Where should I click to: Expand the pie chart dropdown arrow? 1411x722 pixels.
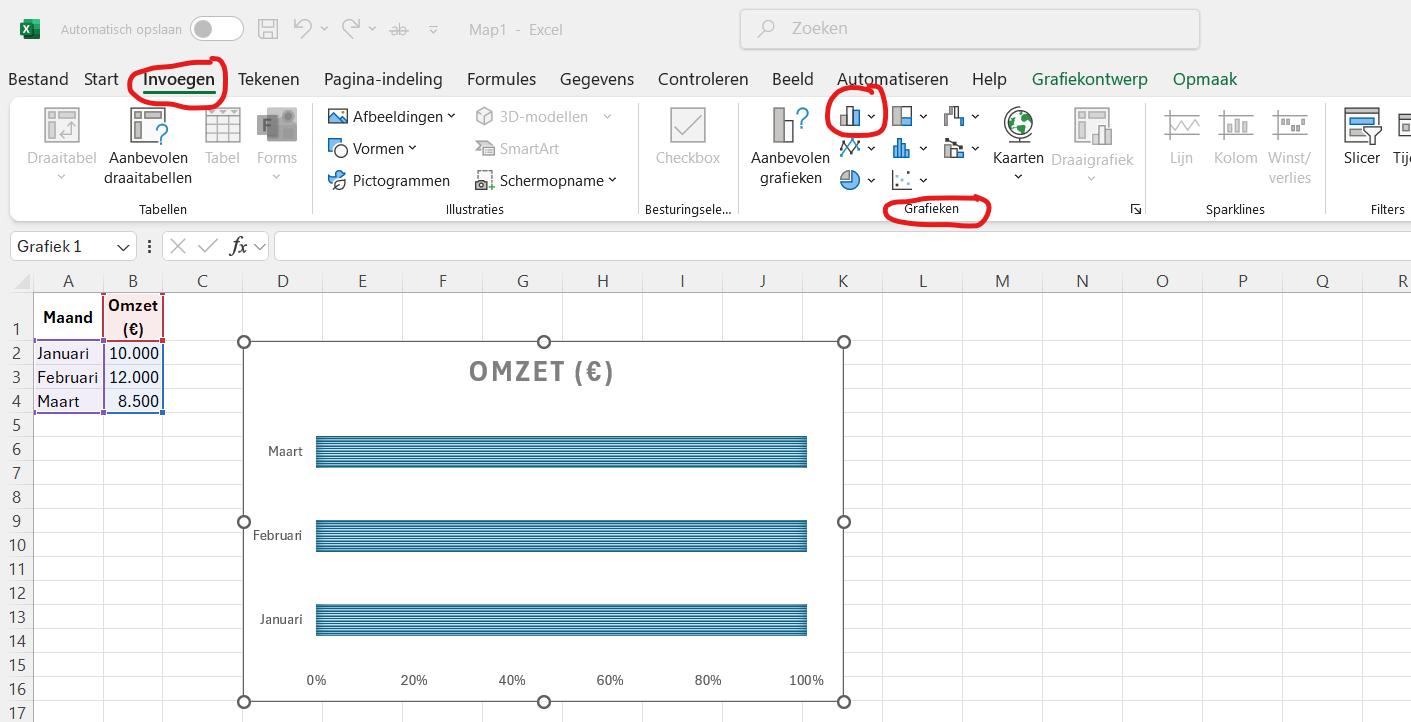pos(872,180)
